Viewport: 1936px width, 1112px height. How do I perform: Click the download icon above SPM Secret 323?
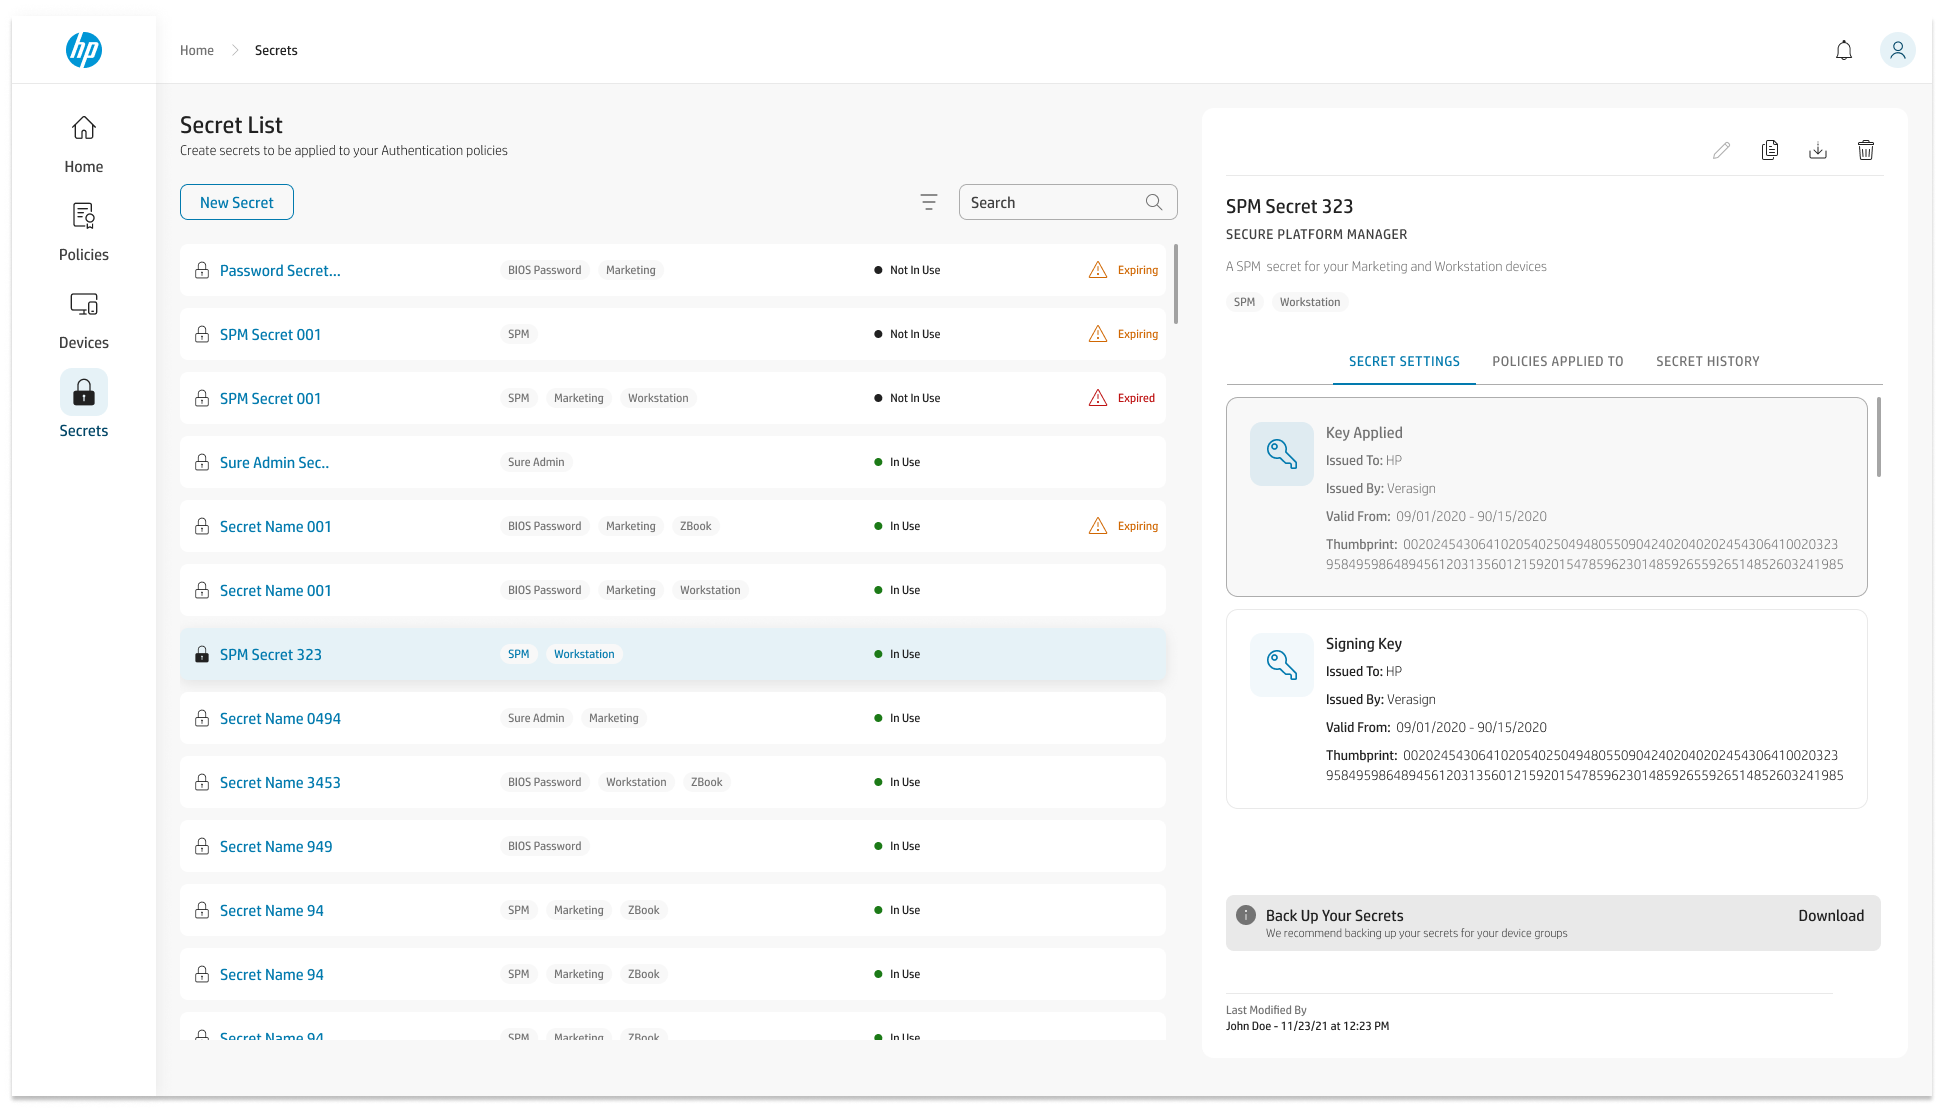[x=1818, y=150]
